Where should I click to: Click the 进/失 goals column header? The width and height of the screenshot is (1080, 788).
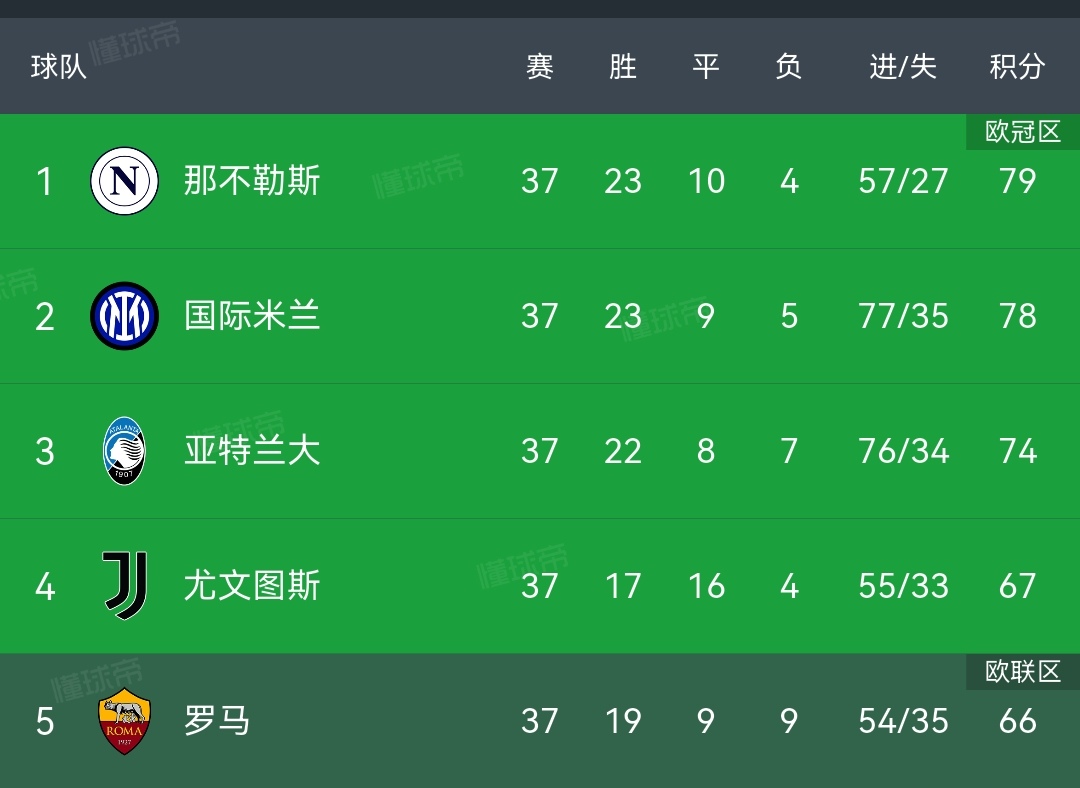click(903, 66)
